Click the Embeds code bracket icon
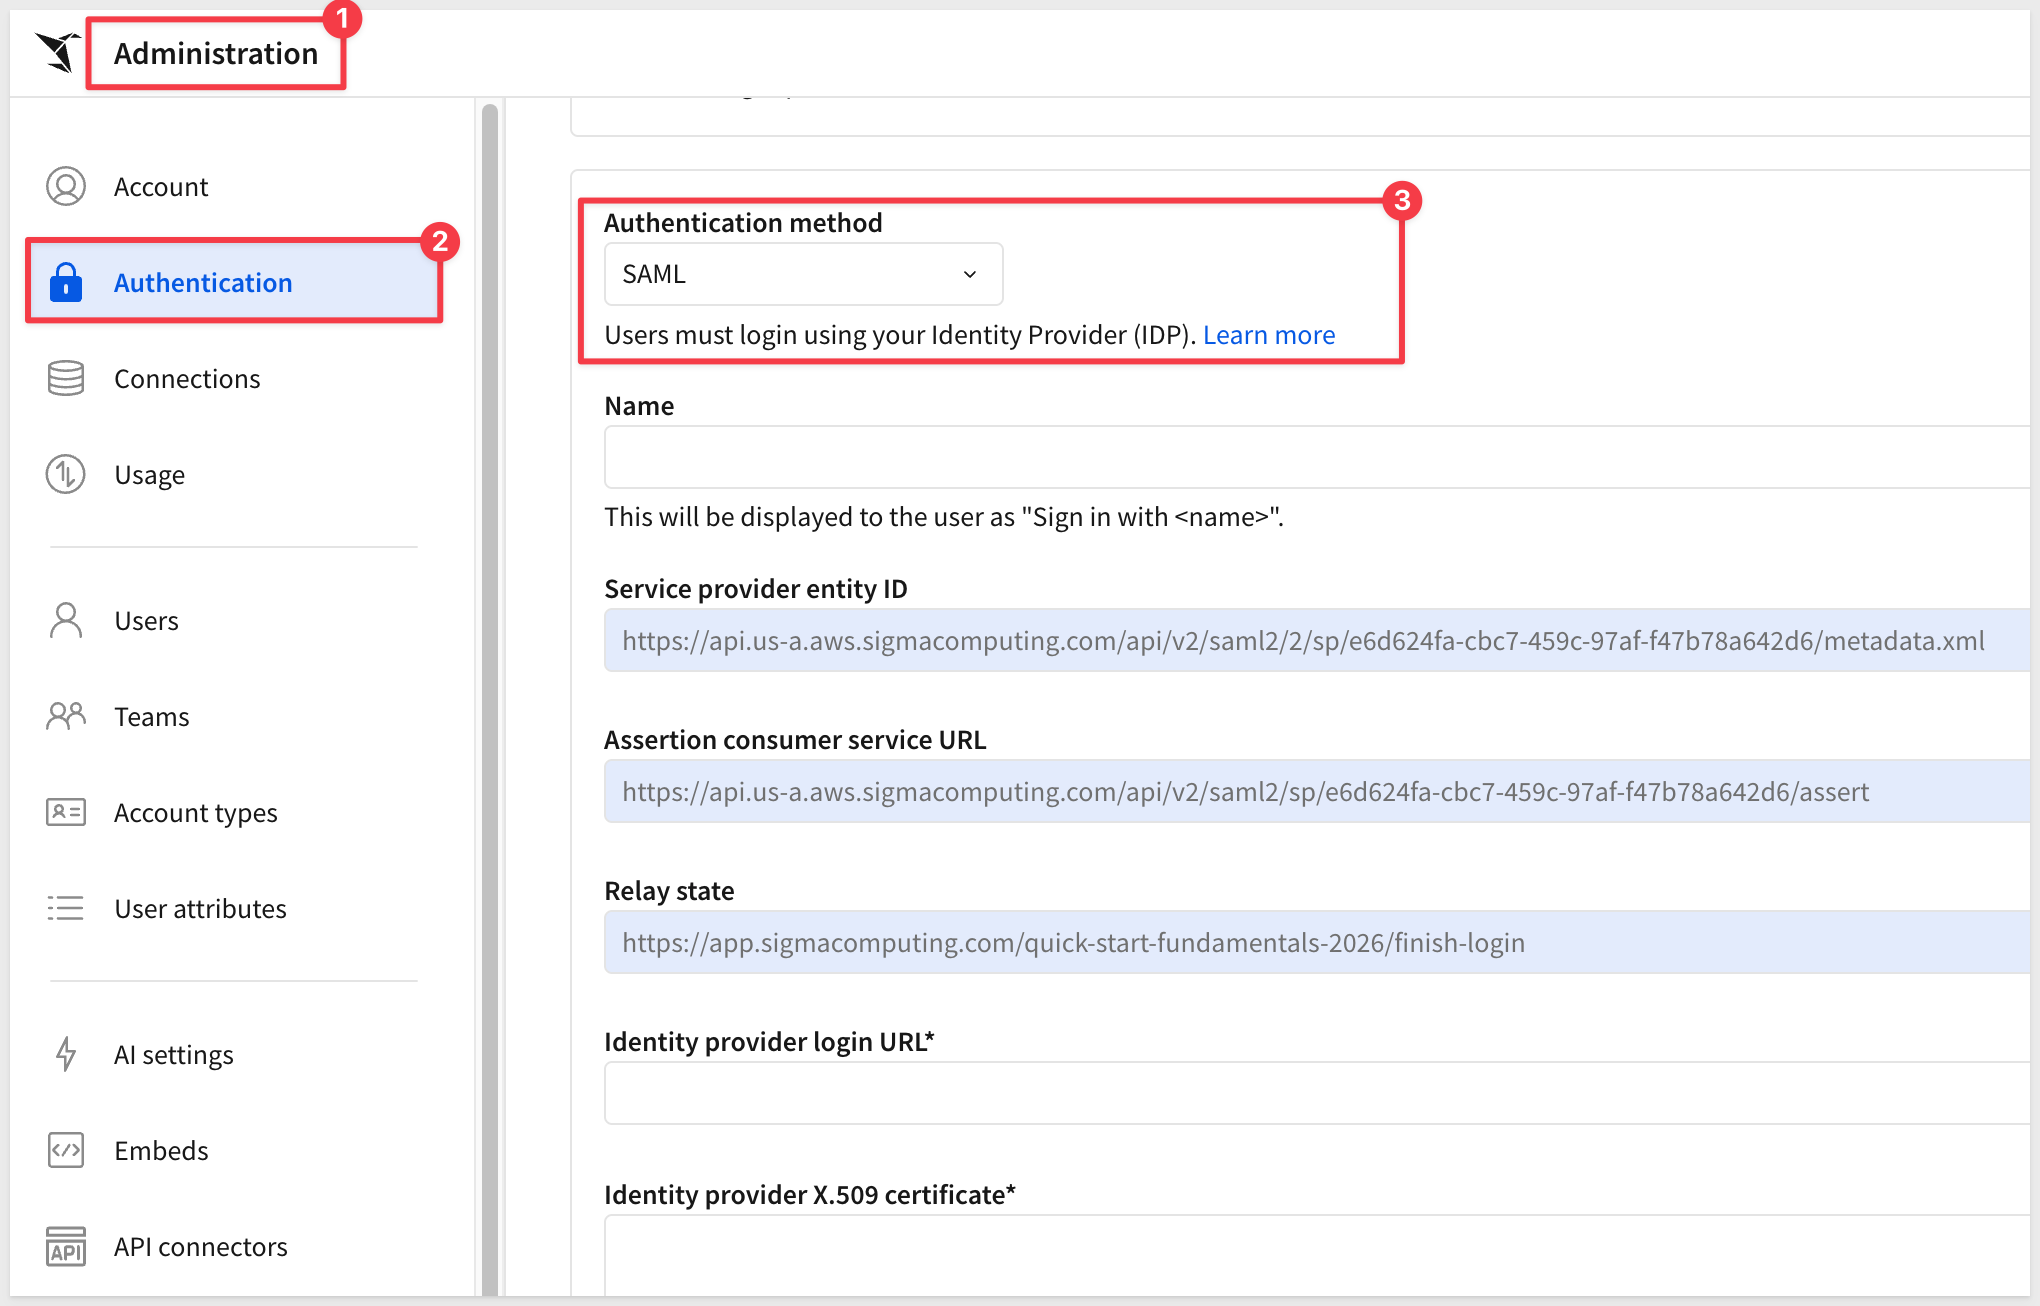This screenshot has width=2040, height=1306. click(66, 1151)
